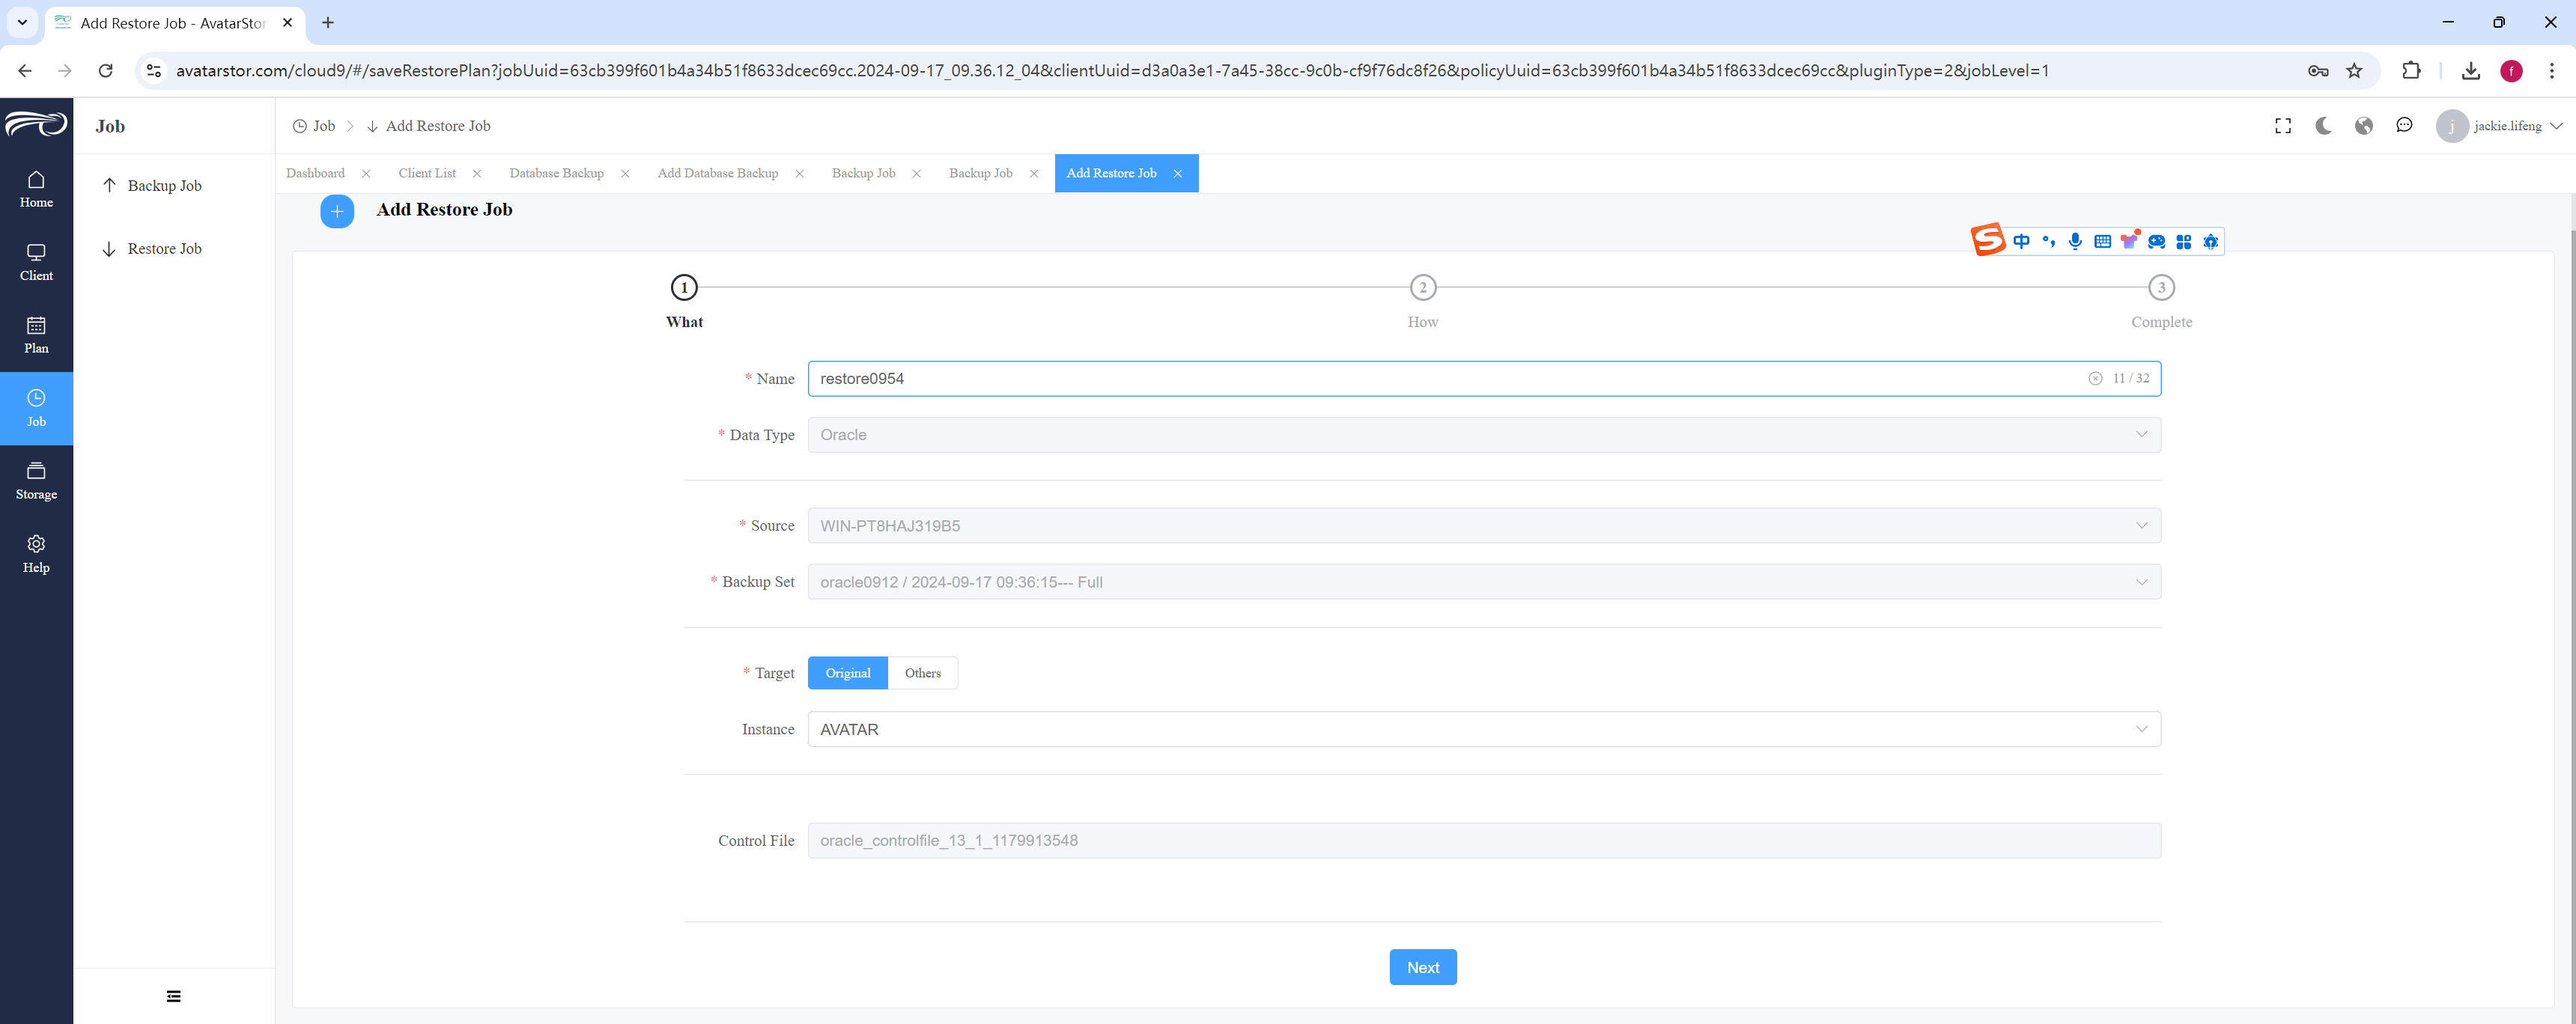This screenshot has width=2576, height=1024.
Task: Switch to the Database Backup tab
Action: [x=556, y=173]
